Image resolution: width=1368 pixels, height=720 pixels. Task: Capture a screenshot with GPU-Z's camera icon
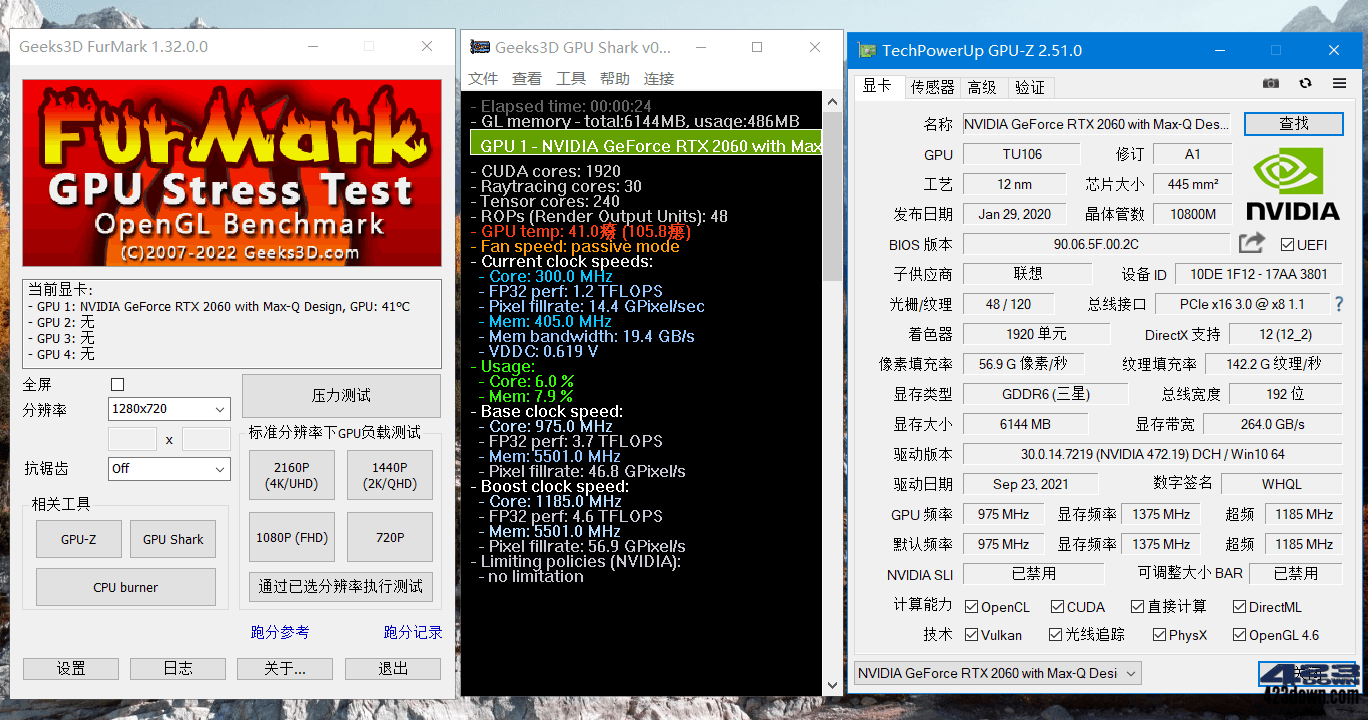click(1270, 83)
